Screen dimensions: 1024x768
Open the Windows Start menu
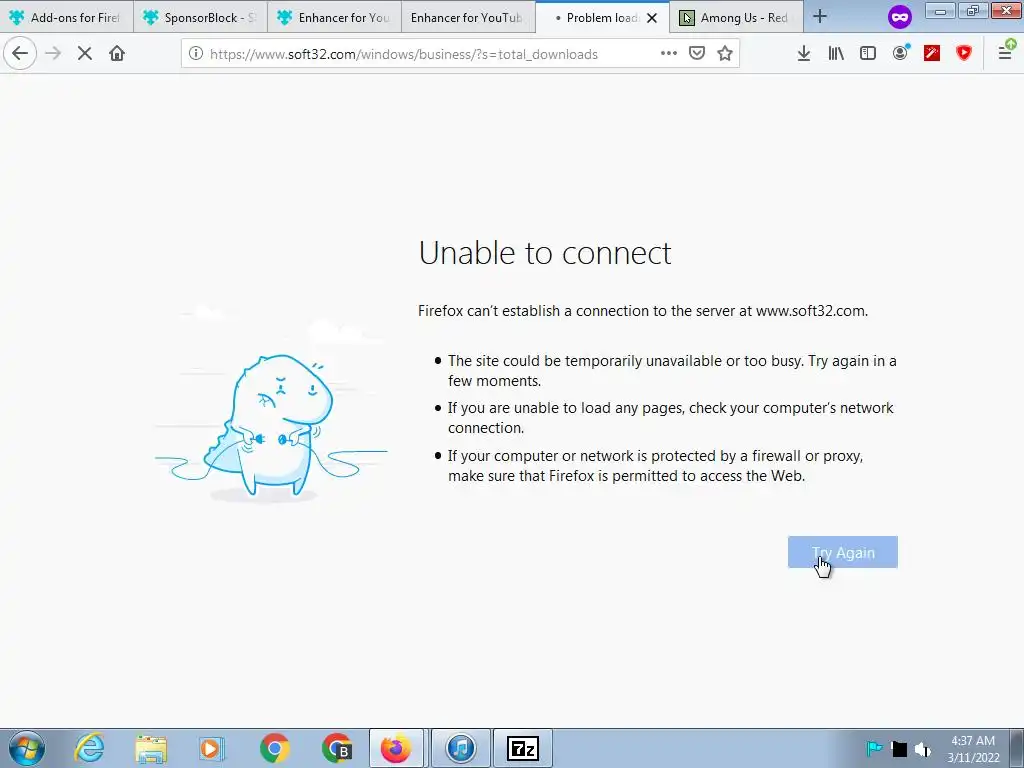coord(27,748)
